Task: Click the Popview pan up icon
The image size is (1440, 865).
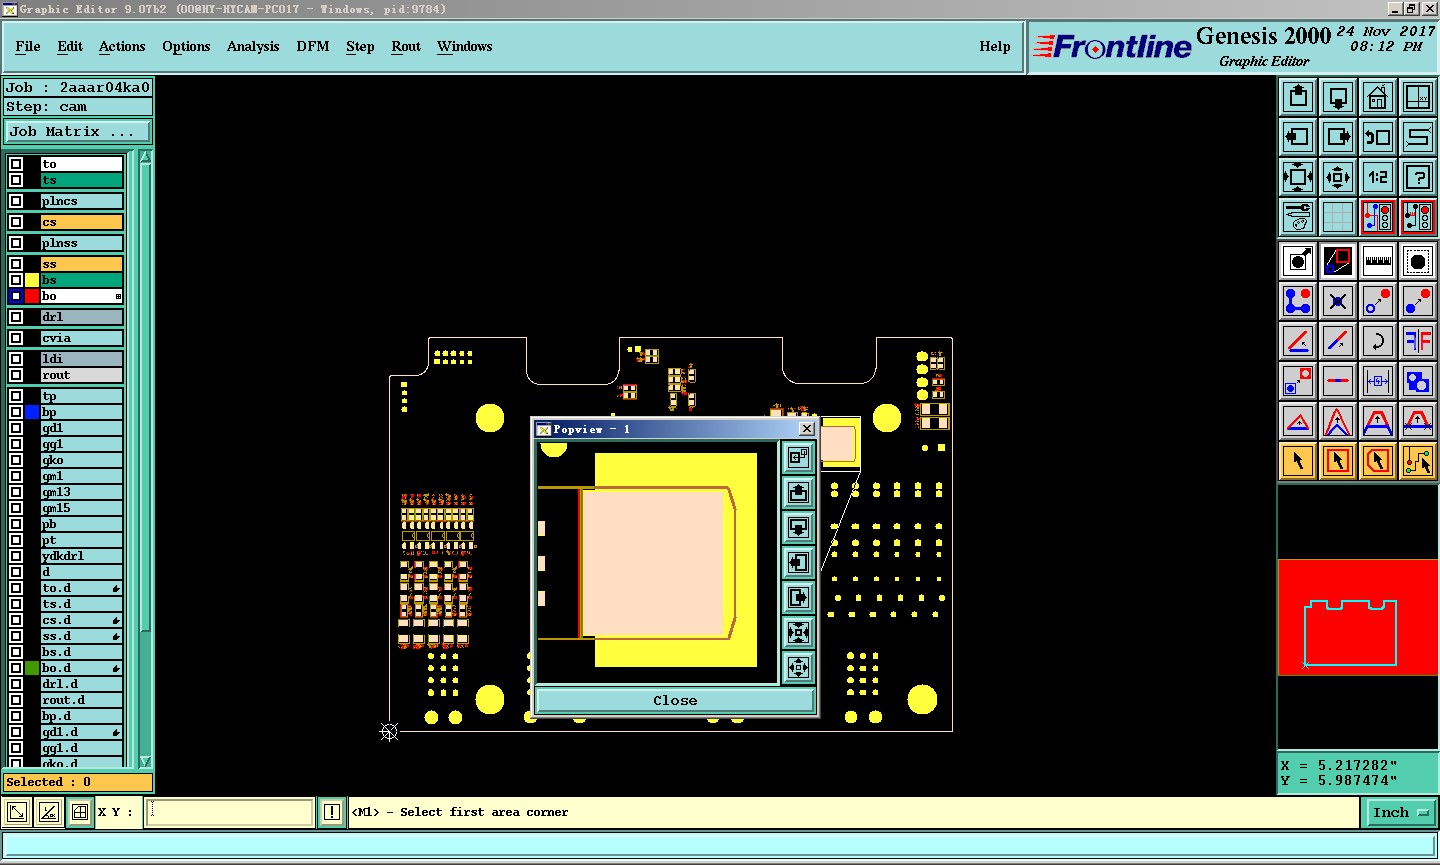Action: [798, 492]
